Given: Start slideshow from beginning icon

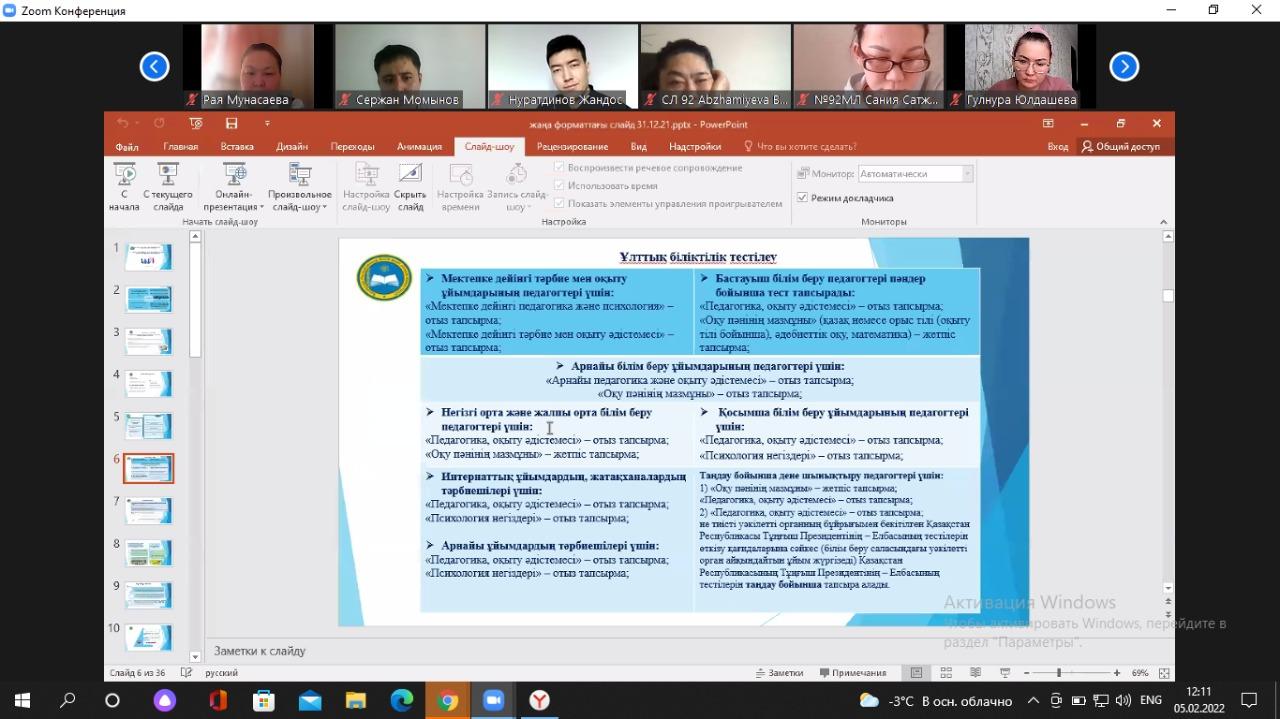Looking at the screenshot, I should pos(124,176).
